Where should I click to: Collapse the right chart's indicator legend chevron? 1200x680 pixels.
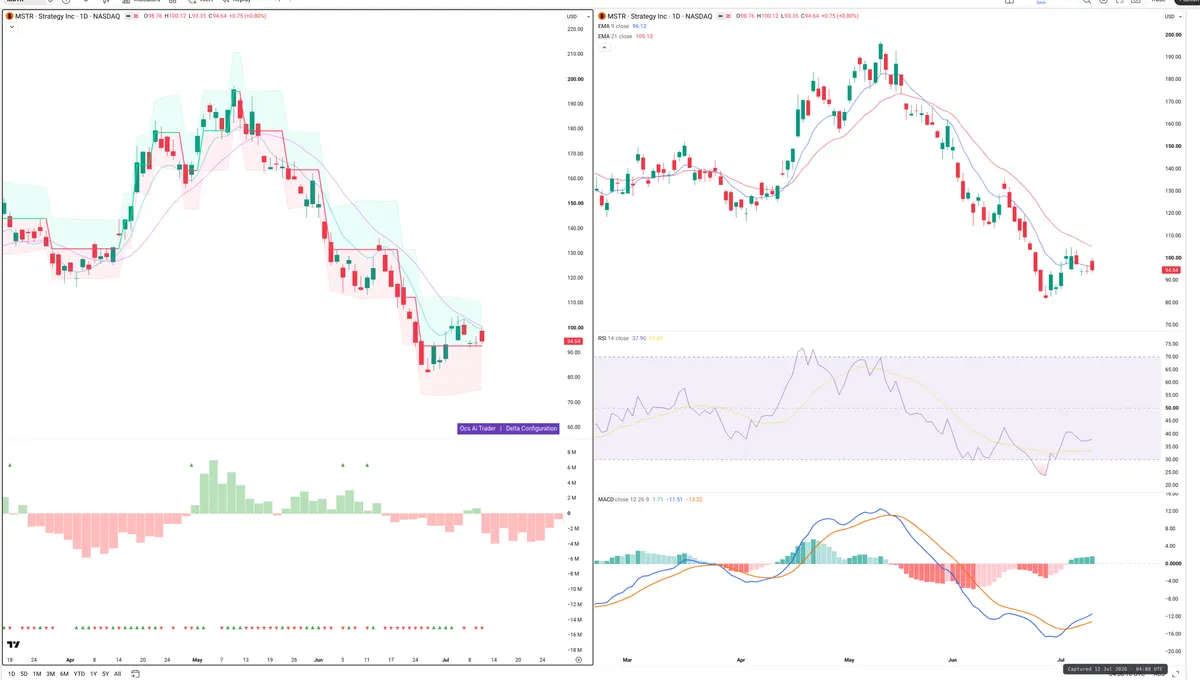(x=603, y=48)
